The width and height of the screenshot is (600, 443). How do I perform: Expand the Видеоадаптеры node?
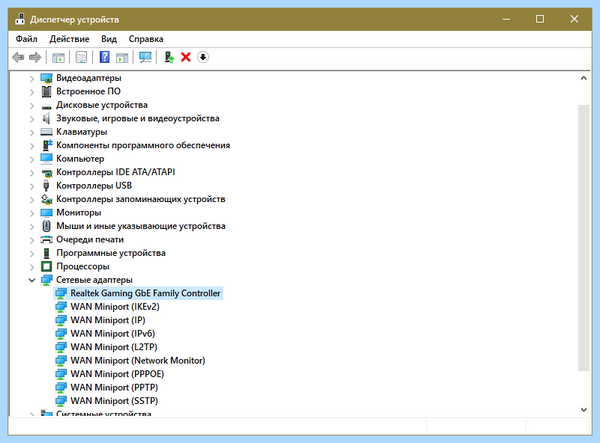pyautogui.click(x=32, y=78)
